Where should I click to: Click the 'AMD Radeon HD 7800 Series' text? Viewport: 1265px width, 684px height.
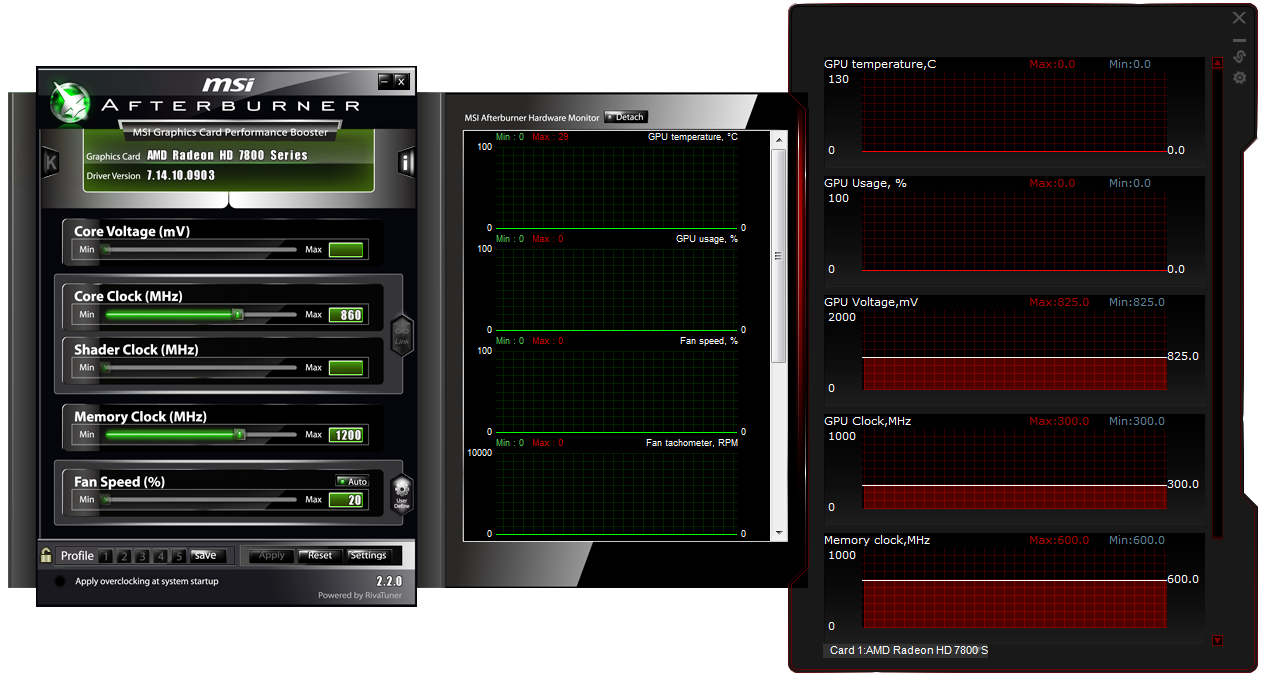(x=227, y=156)
